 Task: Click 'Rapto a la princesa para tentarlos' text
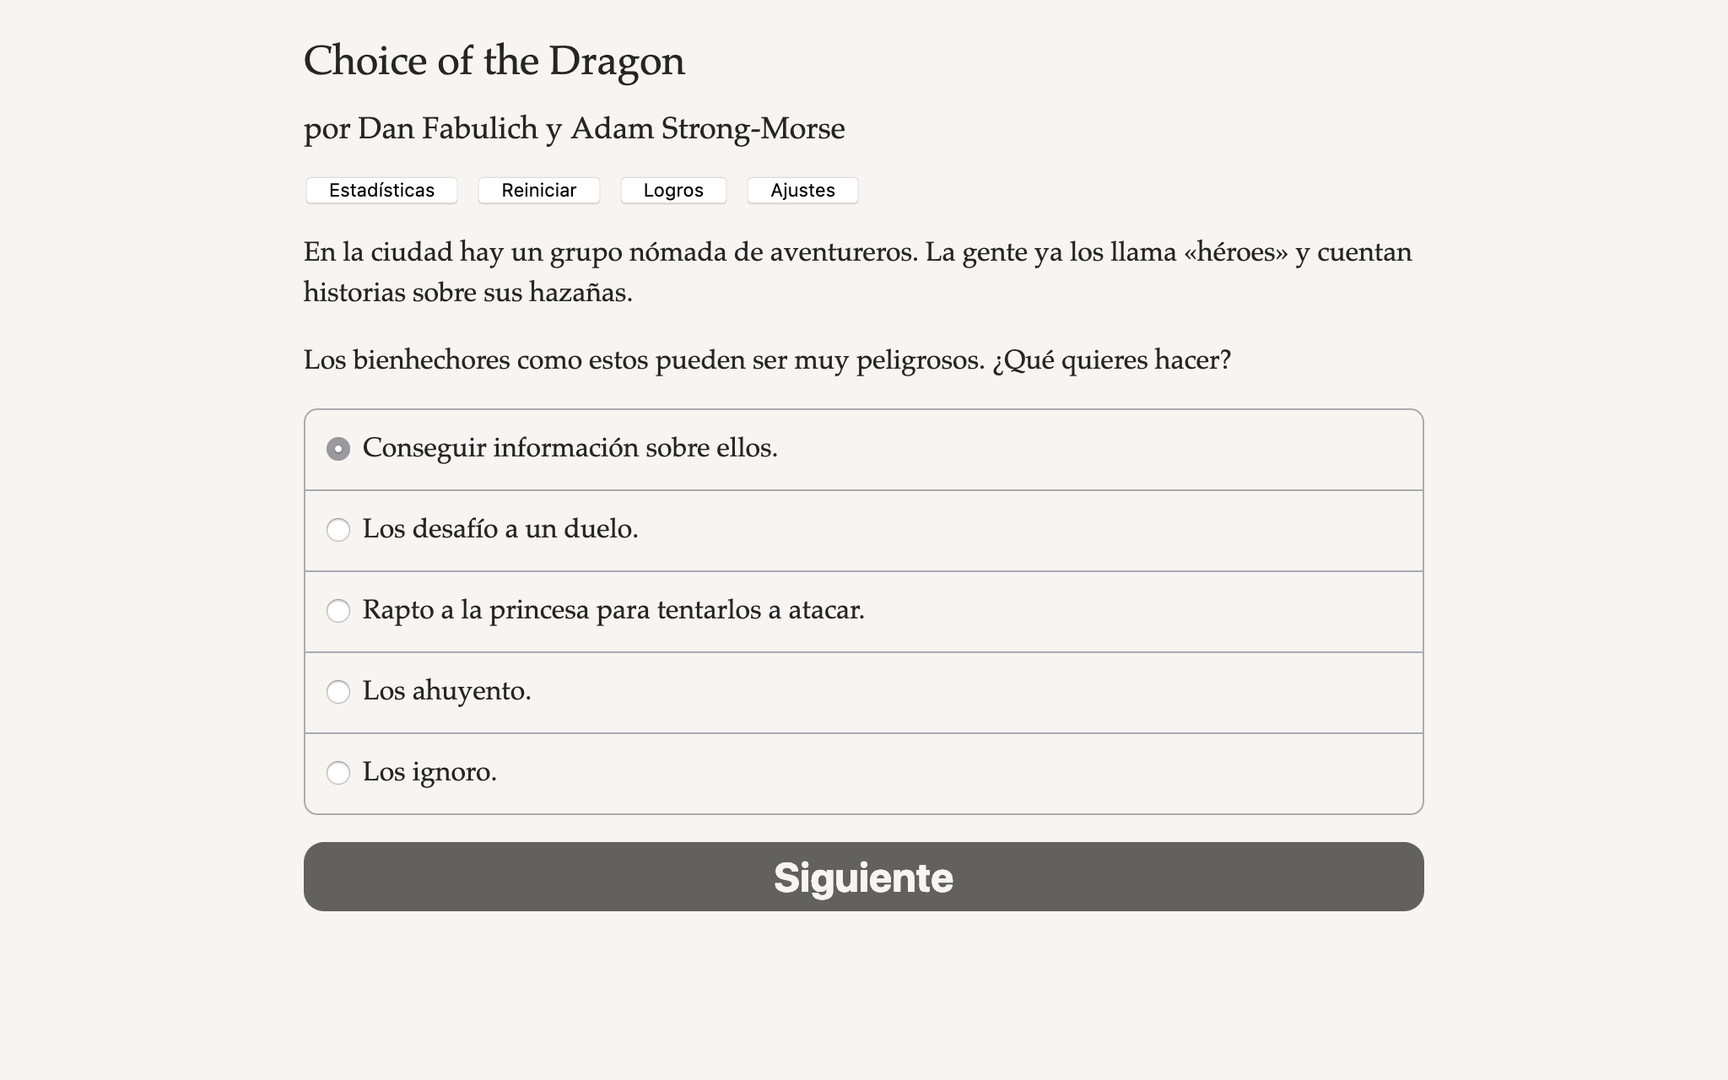[613, 610]
